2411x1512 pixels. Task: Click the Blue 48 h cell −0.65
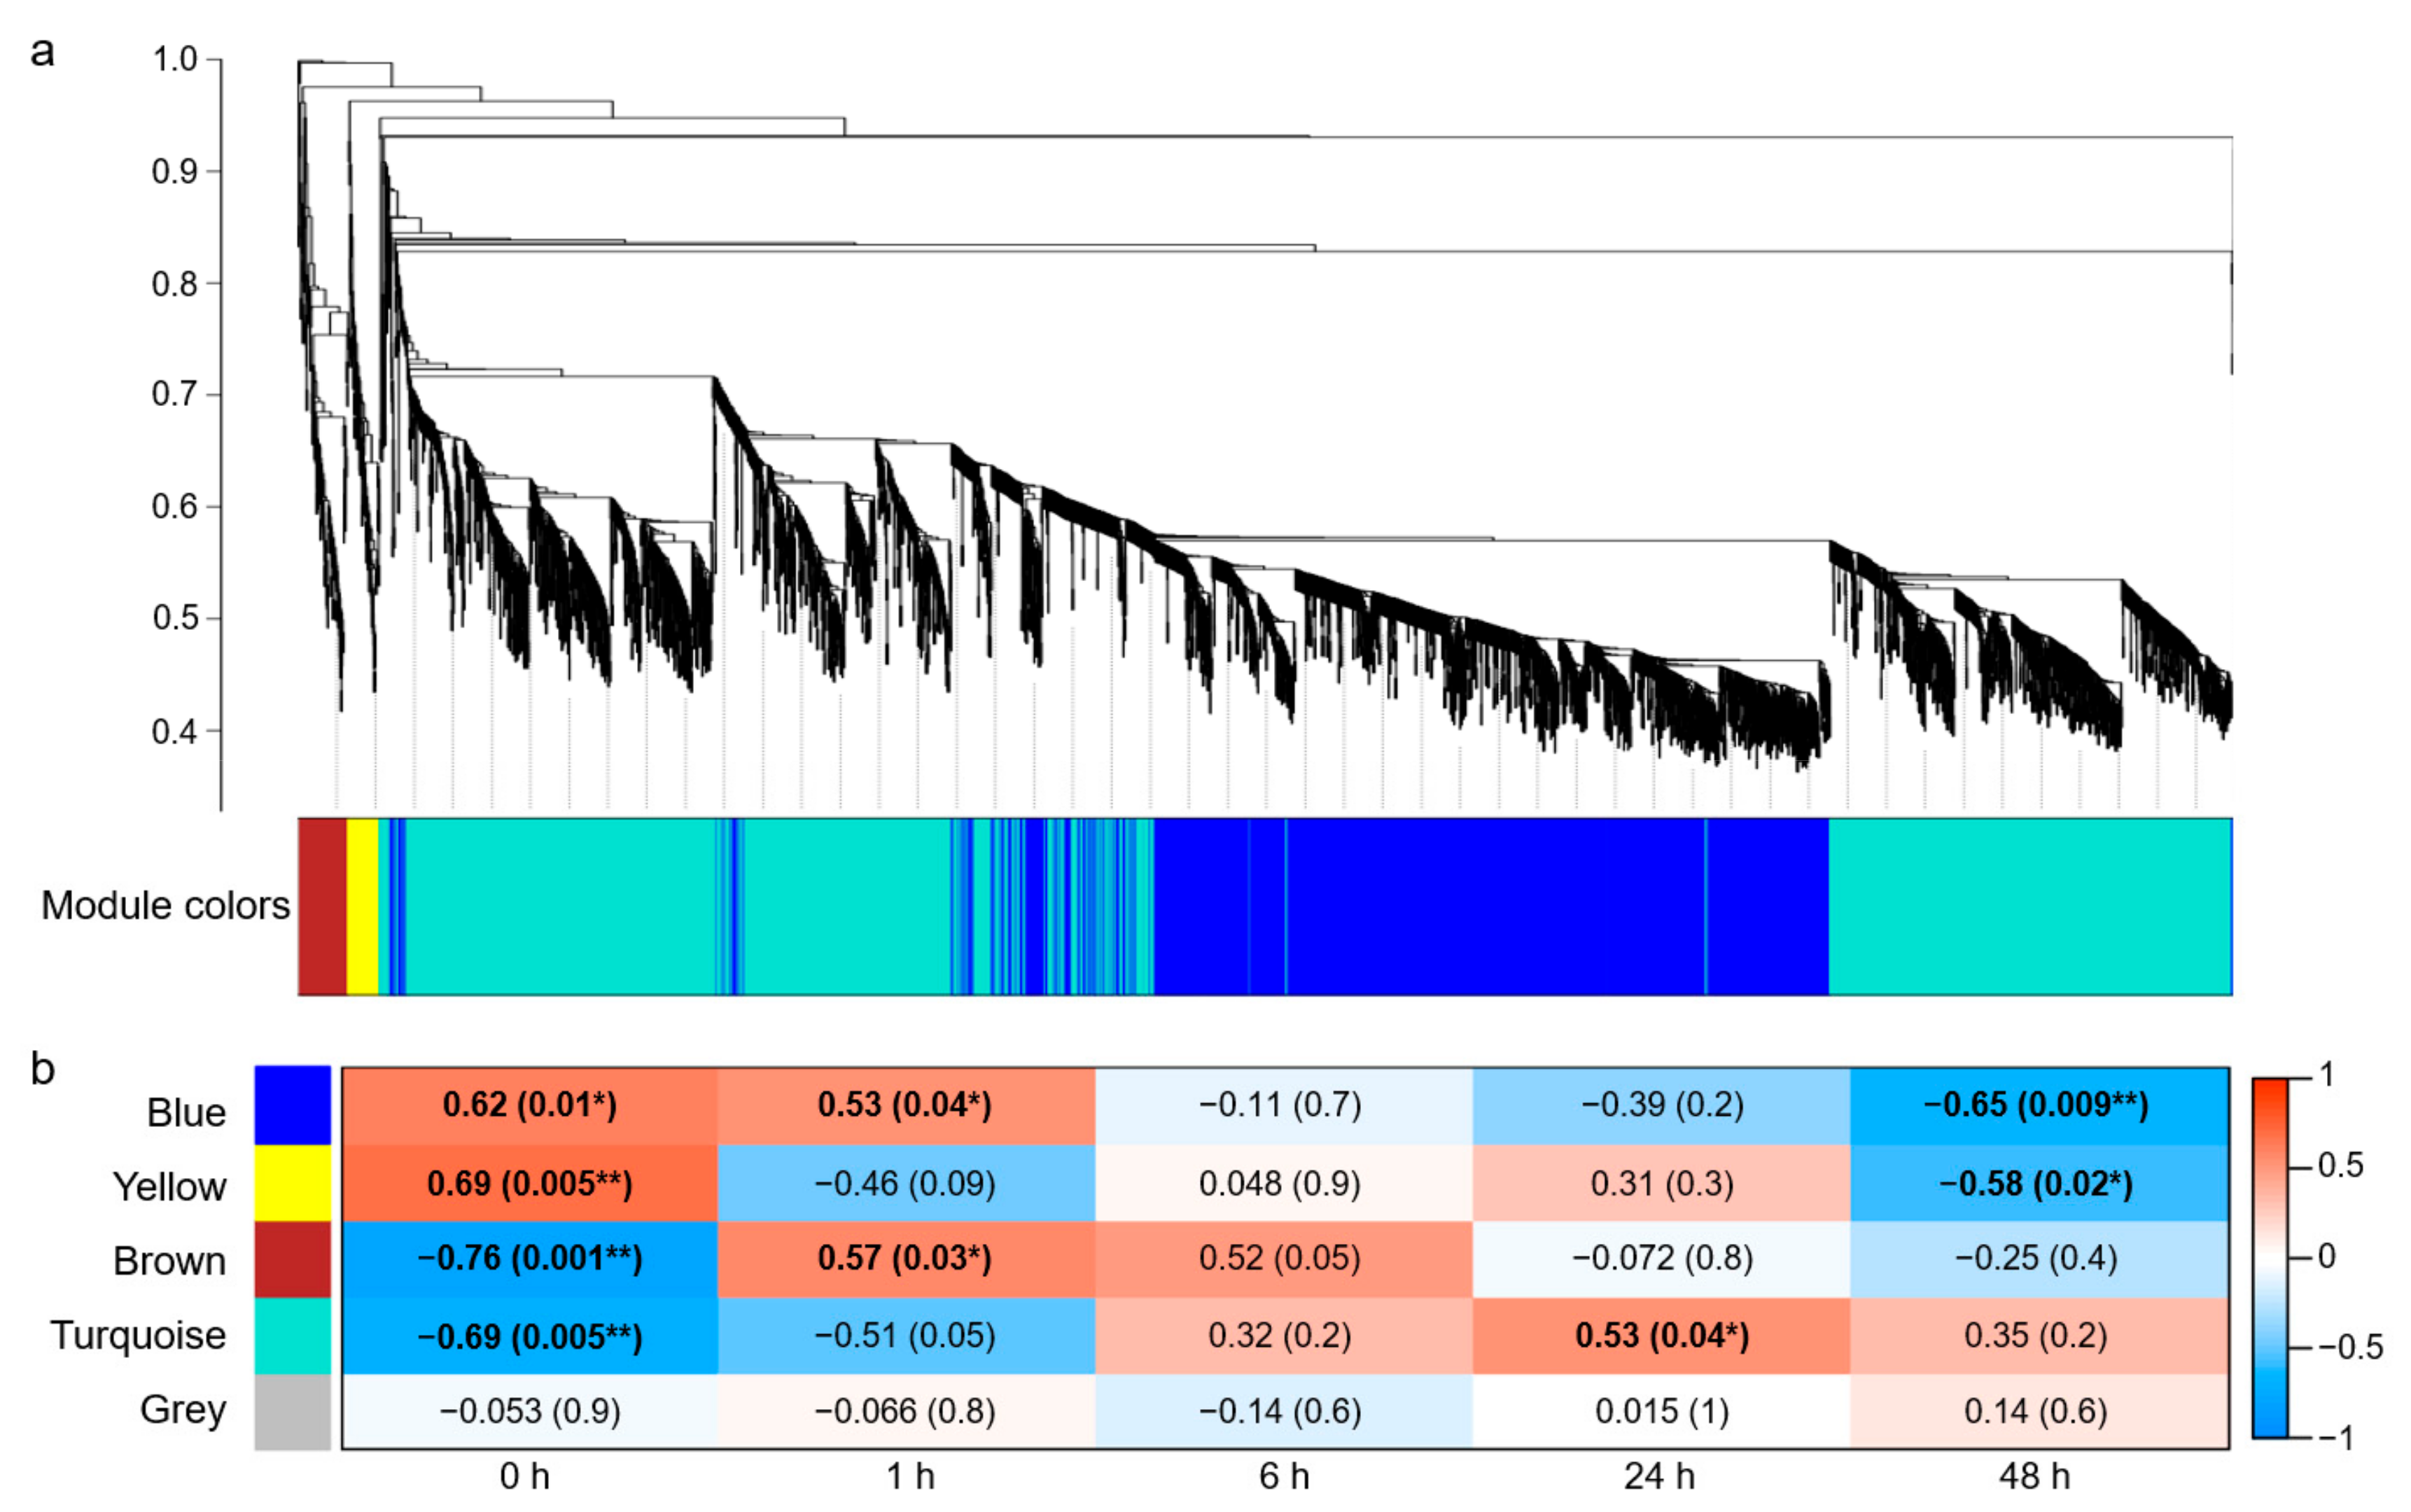click(x=2037, y=1105)
